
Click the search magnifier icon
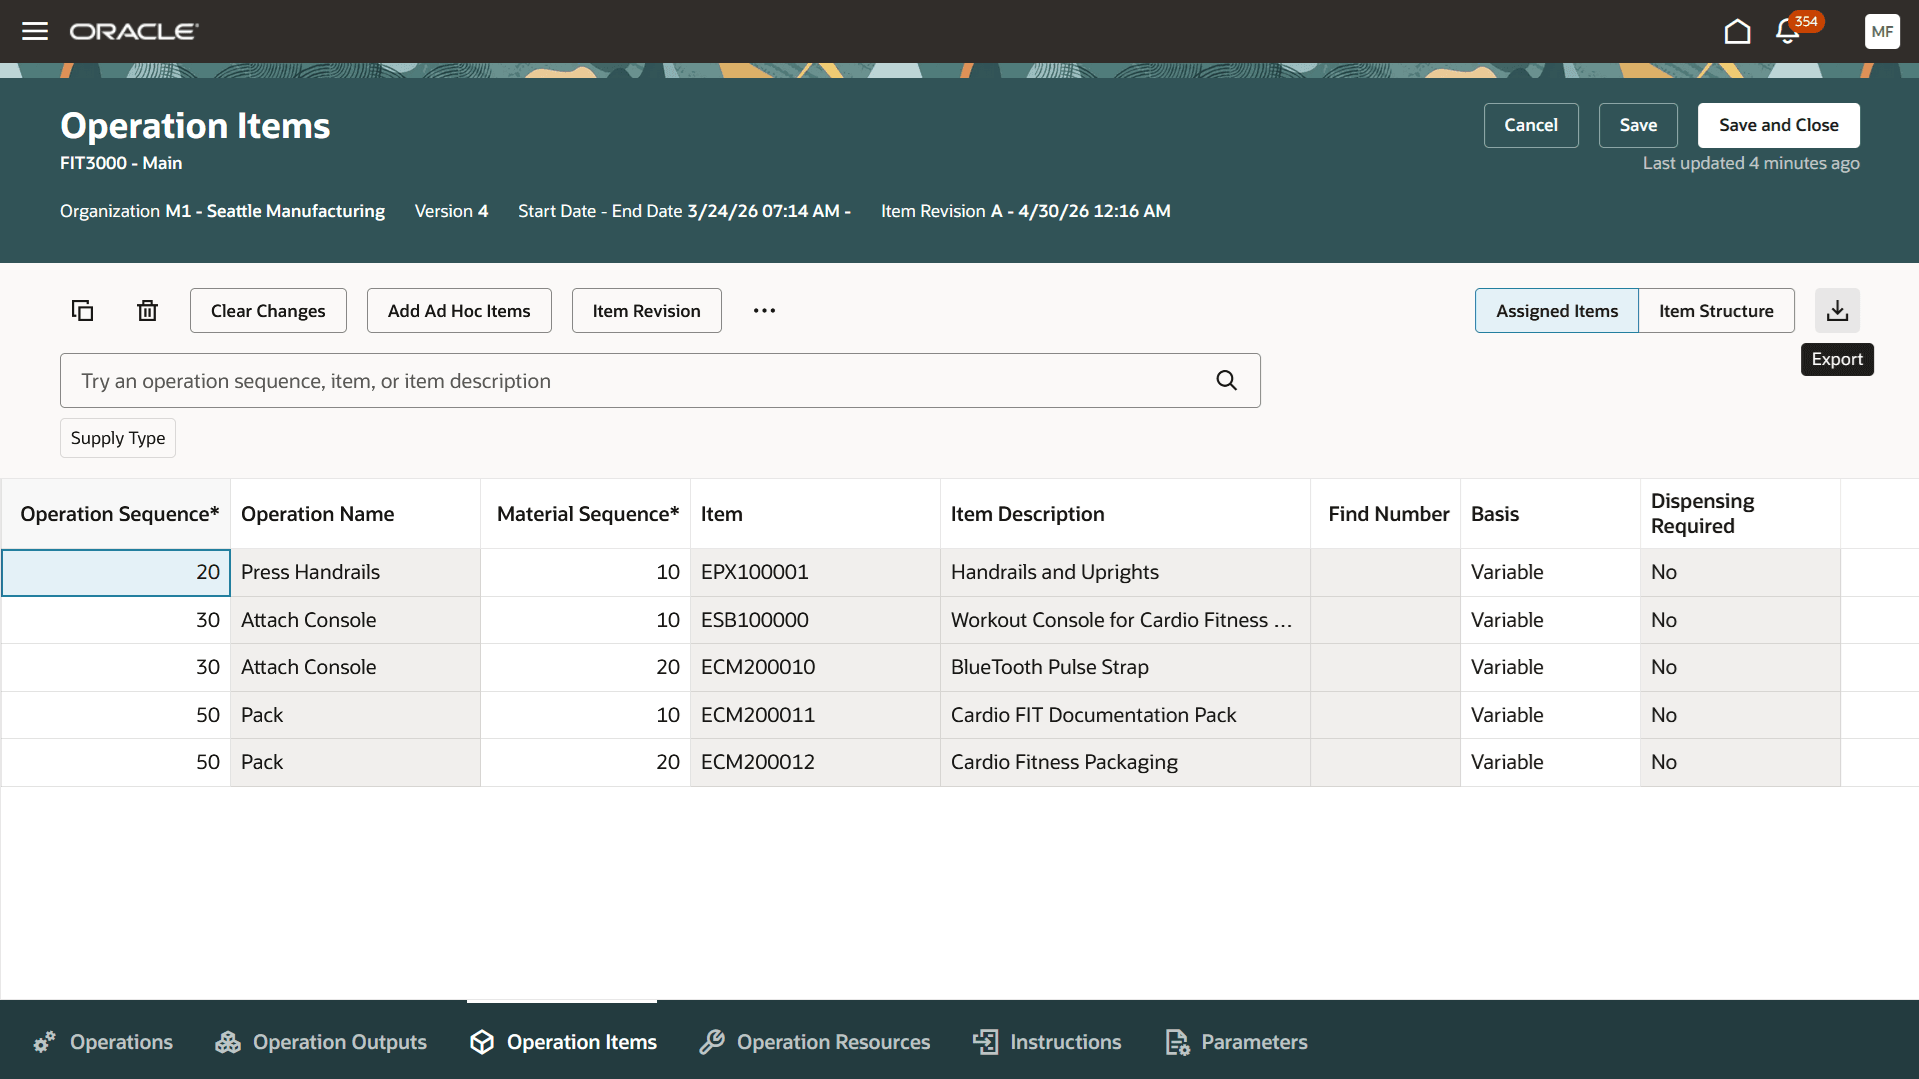point(1227,380)
